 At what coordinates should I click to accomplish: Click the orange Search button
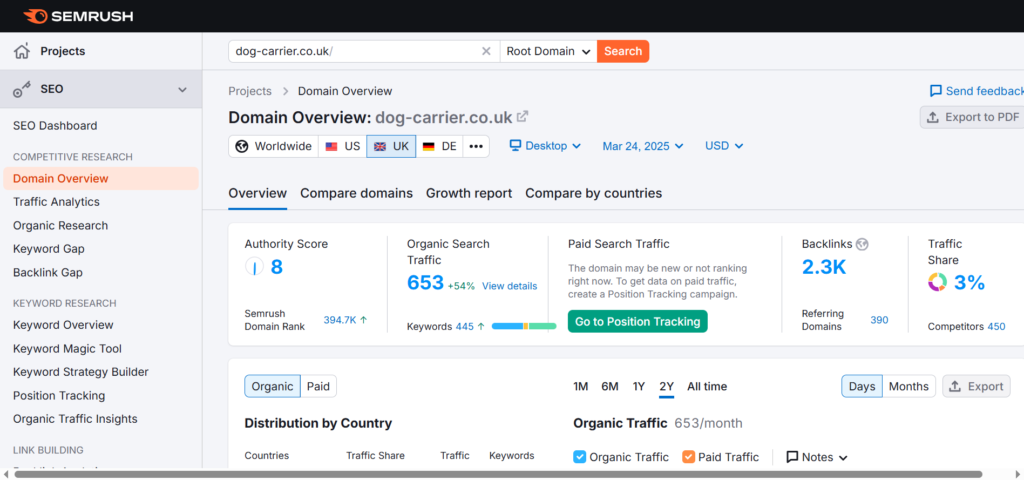[x=623, y=52]
